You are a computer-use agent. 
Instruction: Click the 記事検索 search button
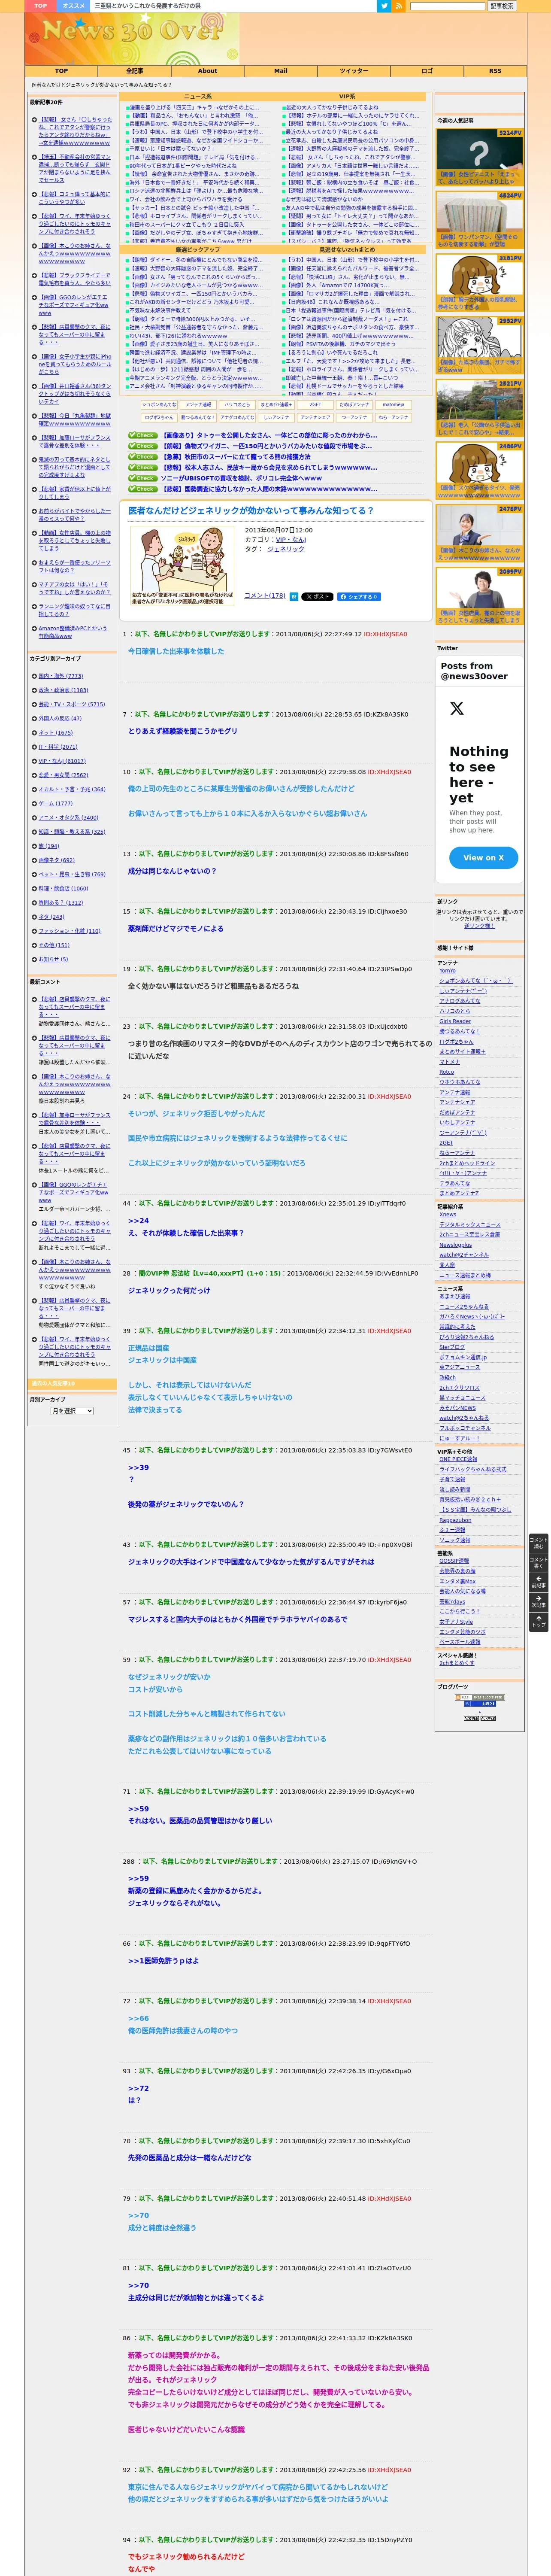[502, 6]
